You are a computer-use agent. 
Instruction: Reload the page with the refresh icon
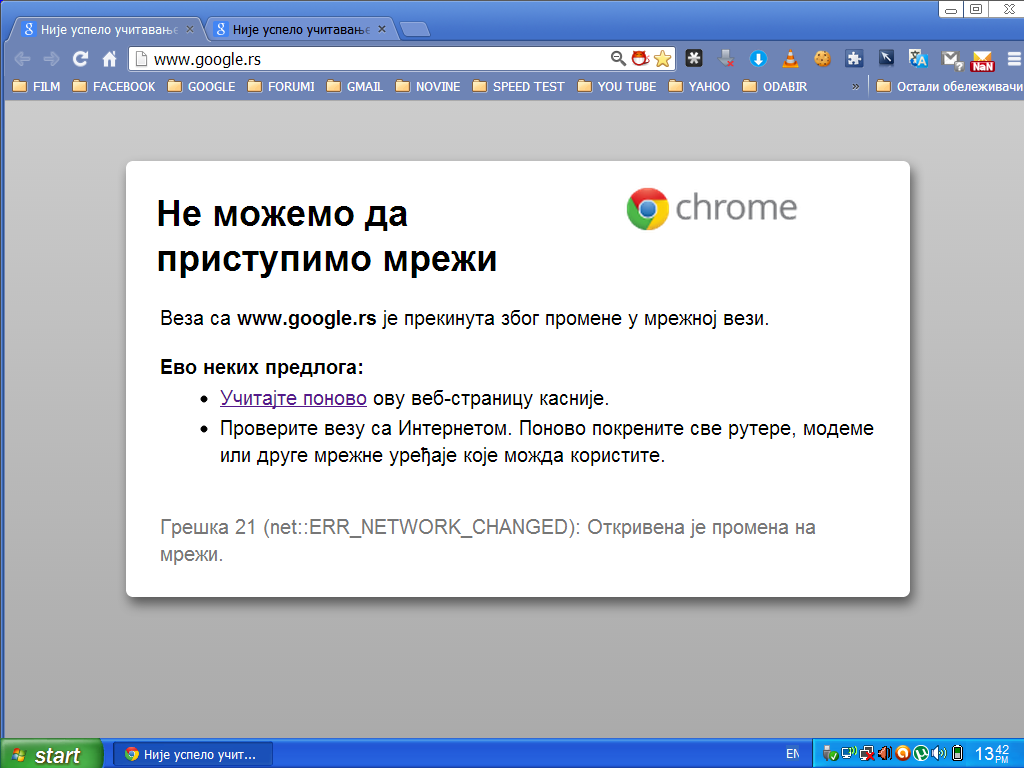click(x=80, y=59)
